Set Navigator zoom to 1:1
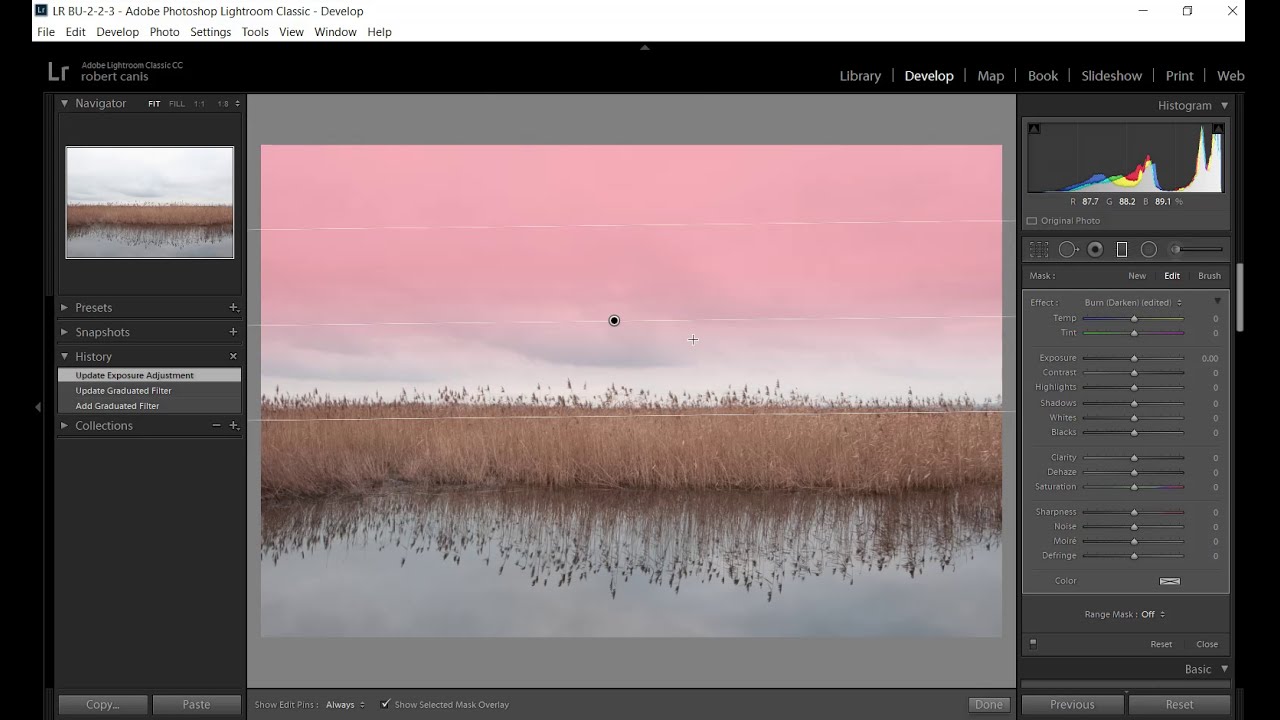Image resolution: width=1280 pixels, height=720 pixels. coord(199,104)
